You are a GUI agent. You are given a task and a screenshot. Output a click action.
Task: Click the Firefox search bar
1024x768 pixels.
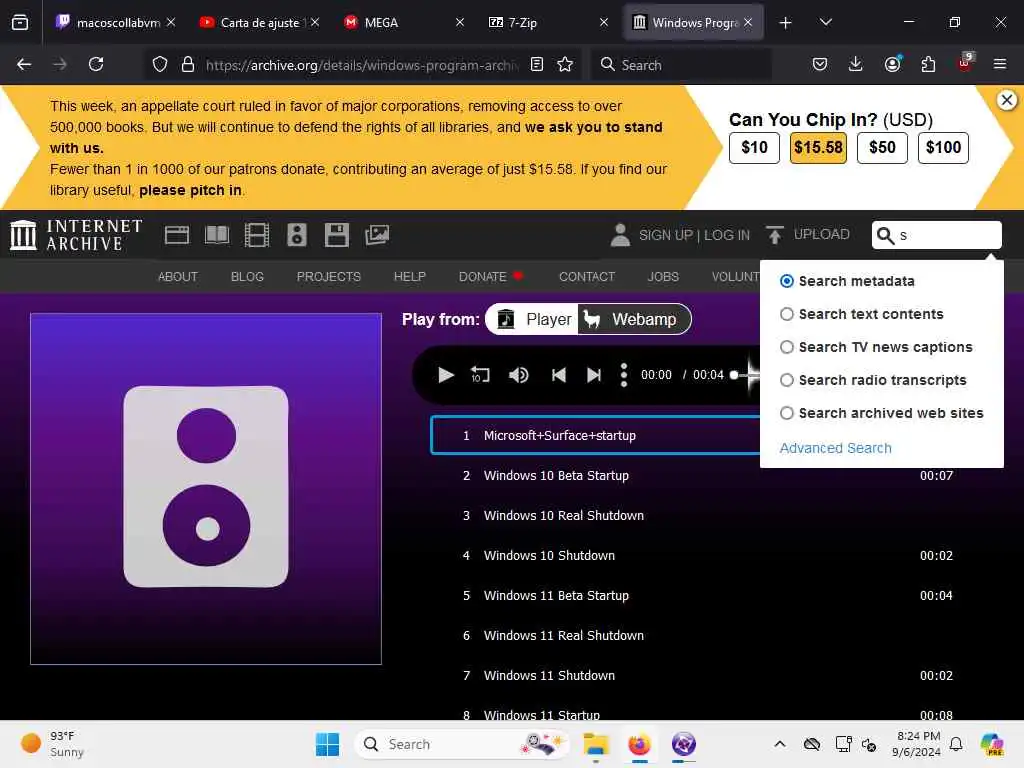point(680,64)
